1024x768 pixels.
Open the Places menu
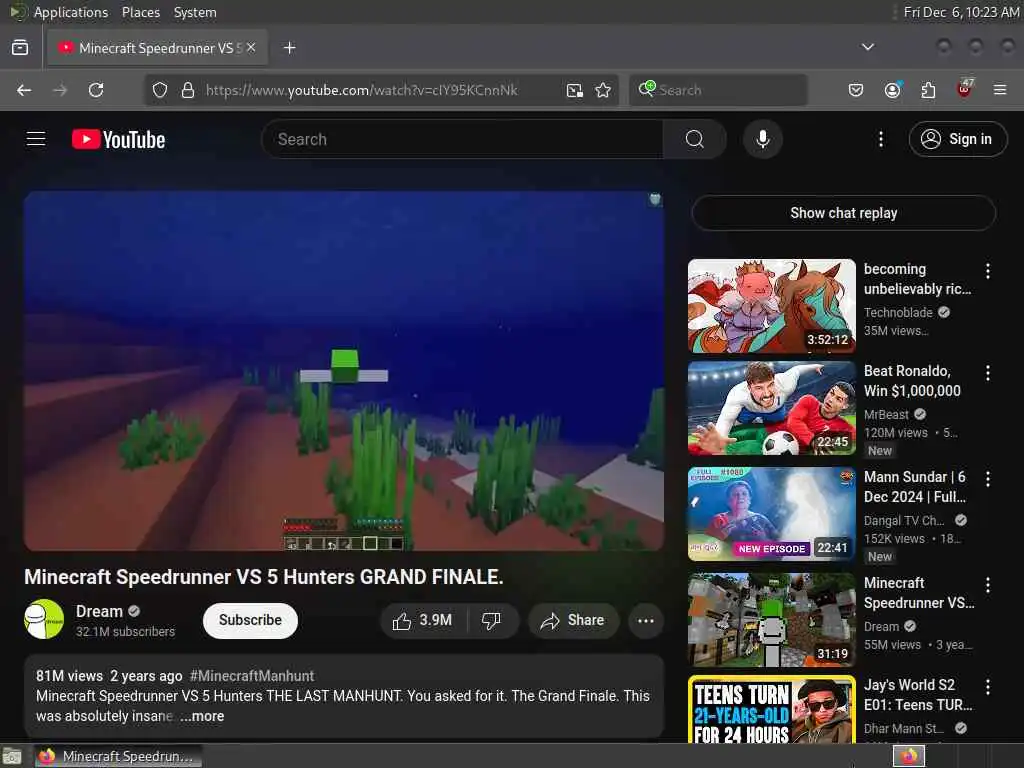141,12
